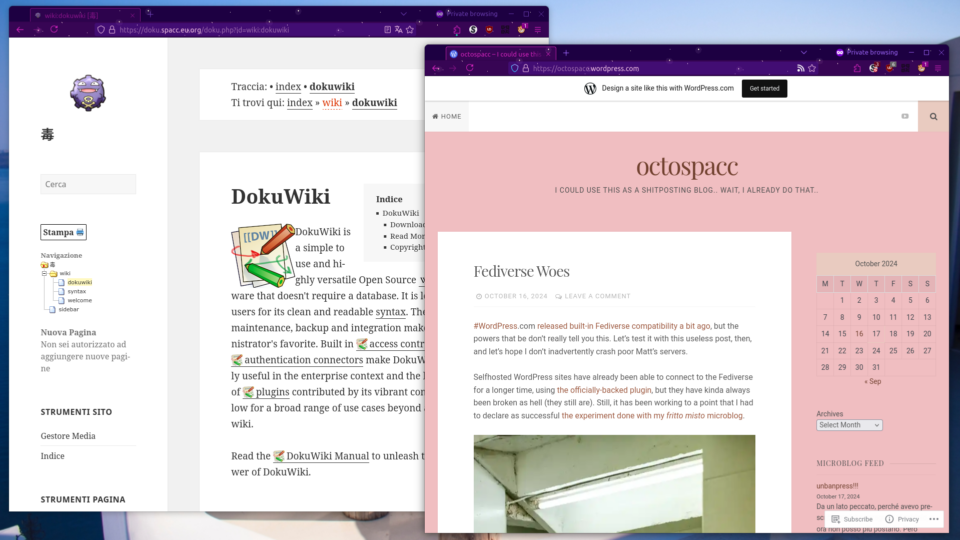Click the authentication connectors link

point(297,361)
